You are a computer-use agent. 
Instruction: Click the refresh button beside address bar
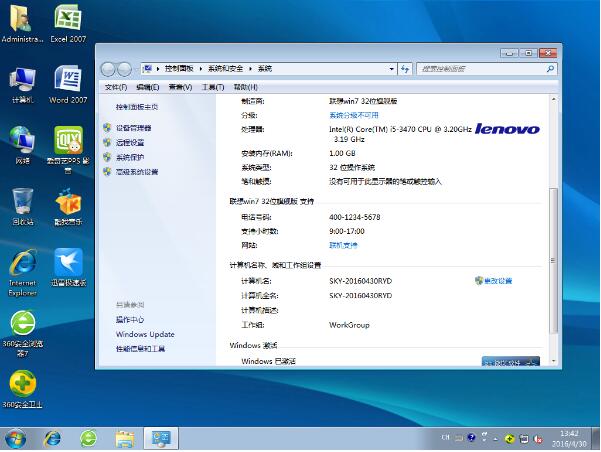coord(405,69)
